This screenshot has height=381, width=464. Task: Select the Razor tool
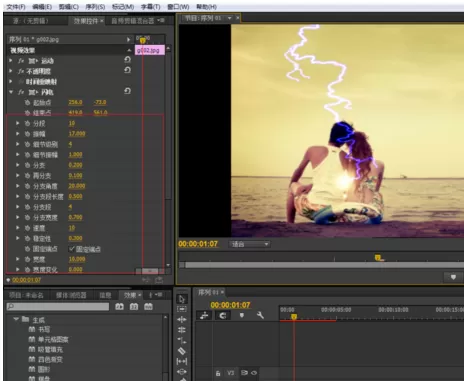182,351
